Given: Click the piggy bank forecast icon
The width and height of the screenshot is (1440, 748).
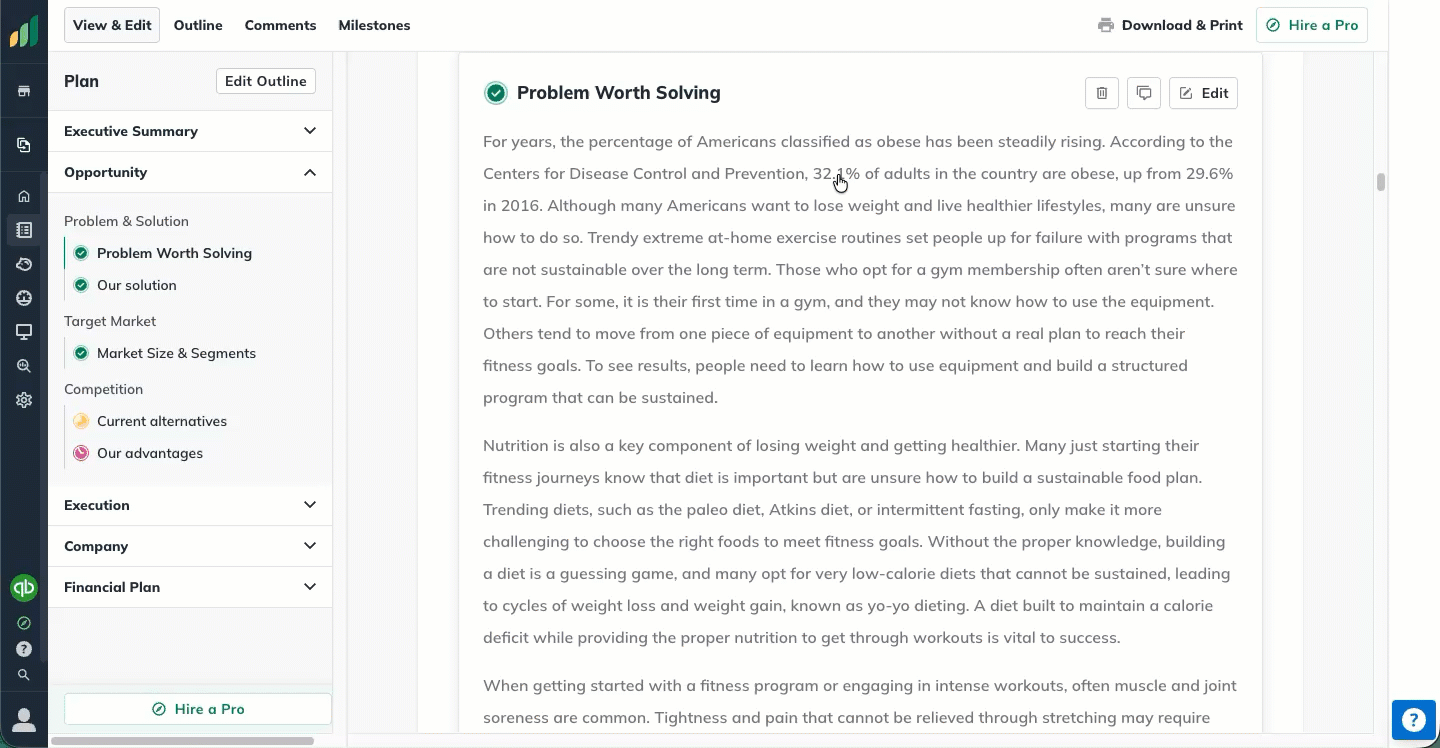Looking at the screenshot, I should coord(24,264).
